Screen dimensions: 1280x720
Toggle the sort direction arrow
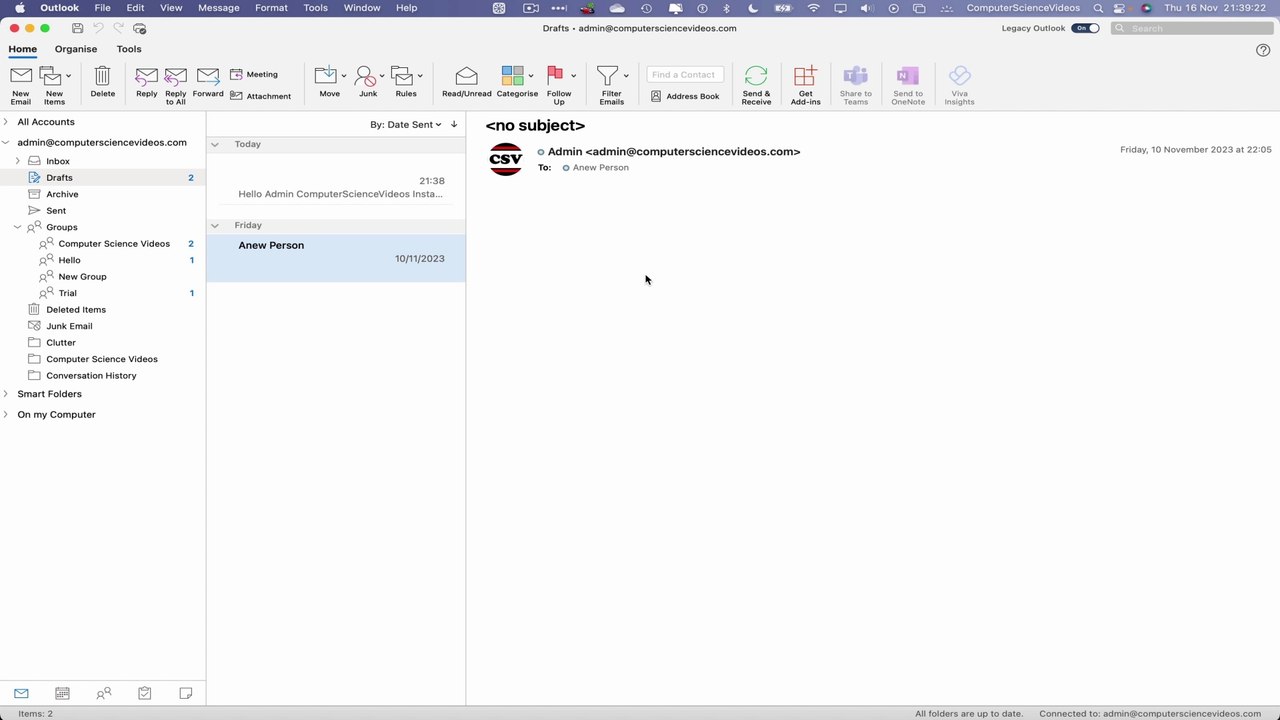click(454, 124)
